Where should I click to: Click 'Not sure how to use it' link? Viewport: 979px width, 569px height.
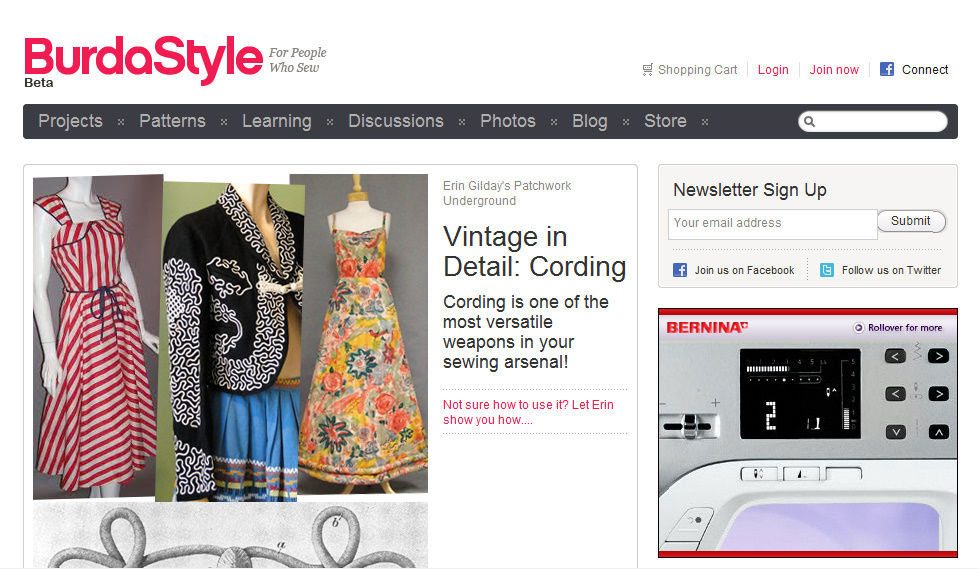click(x=528, y=412)
